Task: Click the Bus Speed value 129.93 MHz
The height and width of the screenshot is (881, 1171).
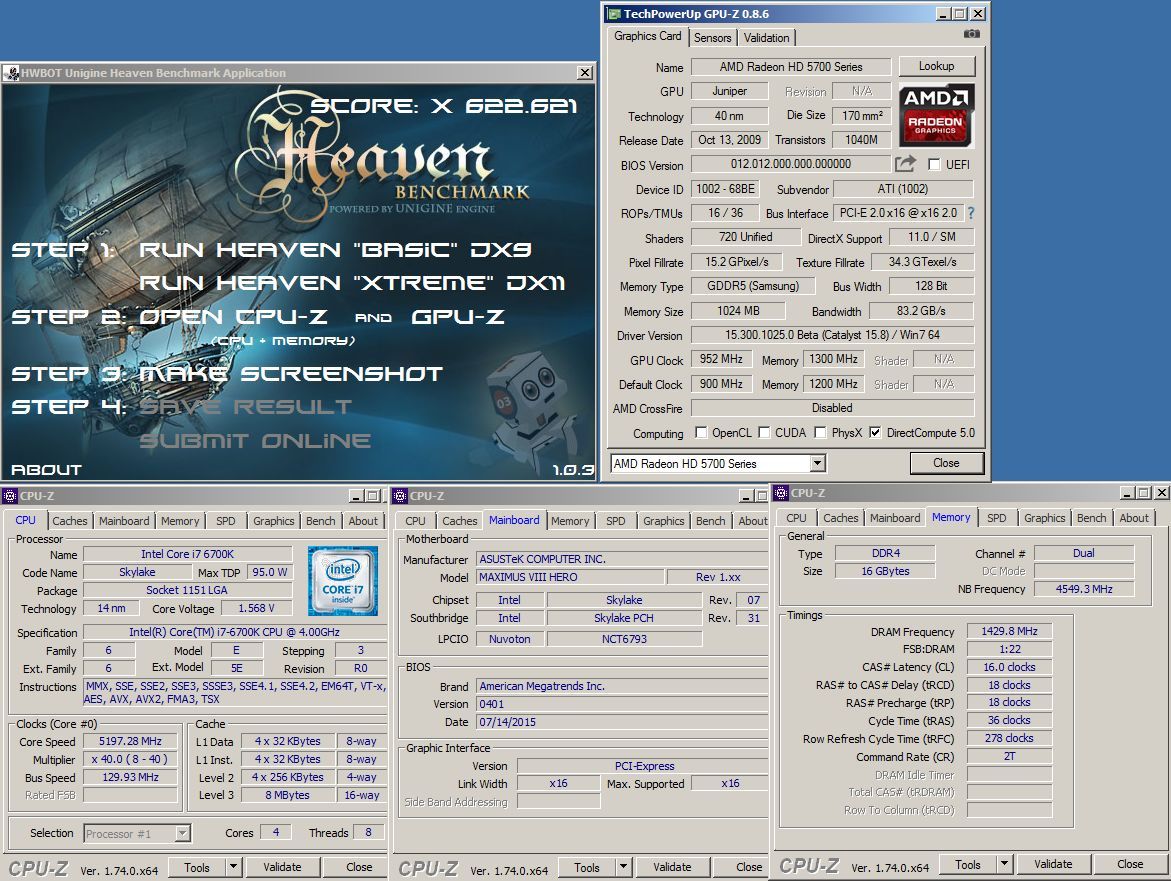Action: point(130,777)
